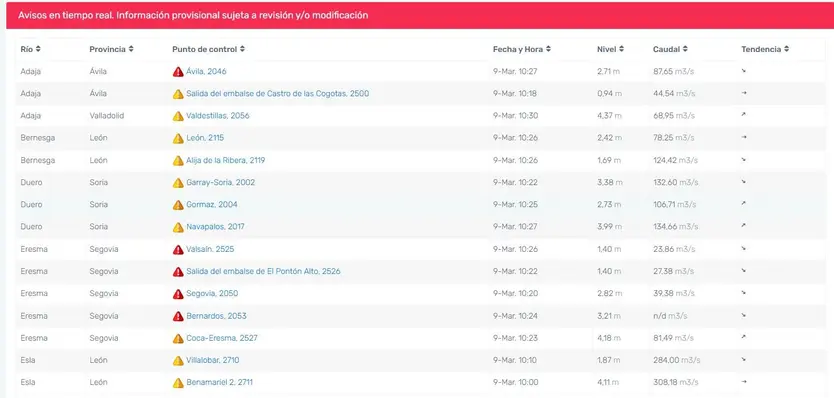Select the caudal value 284,00 m3/s

677,360
